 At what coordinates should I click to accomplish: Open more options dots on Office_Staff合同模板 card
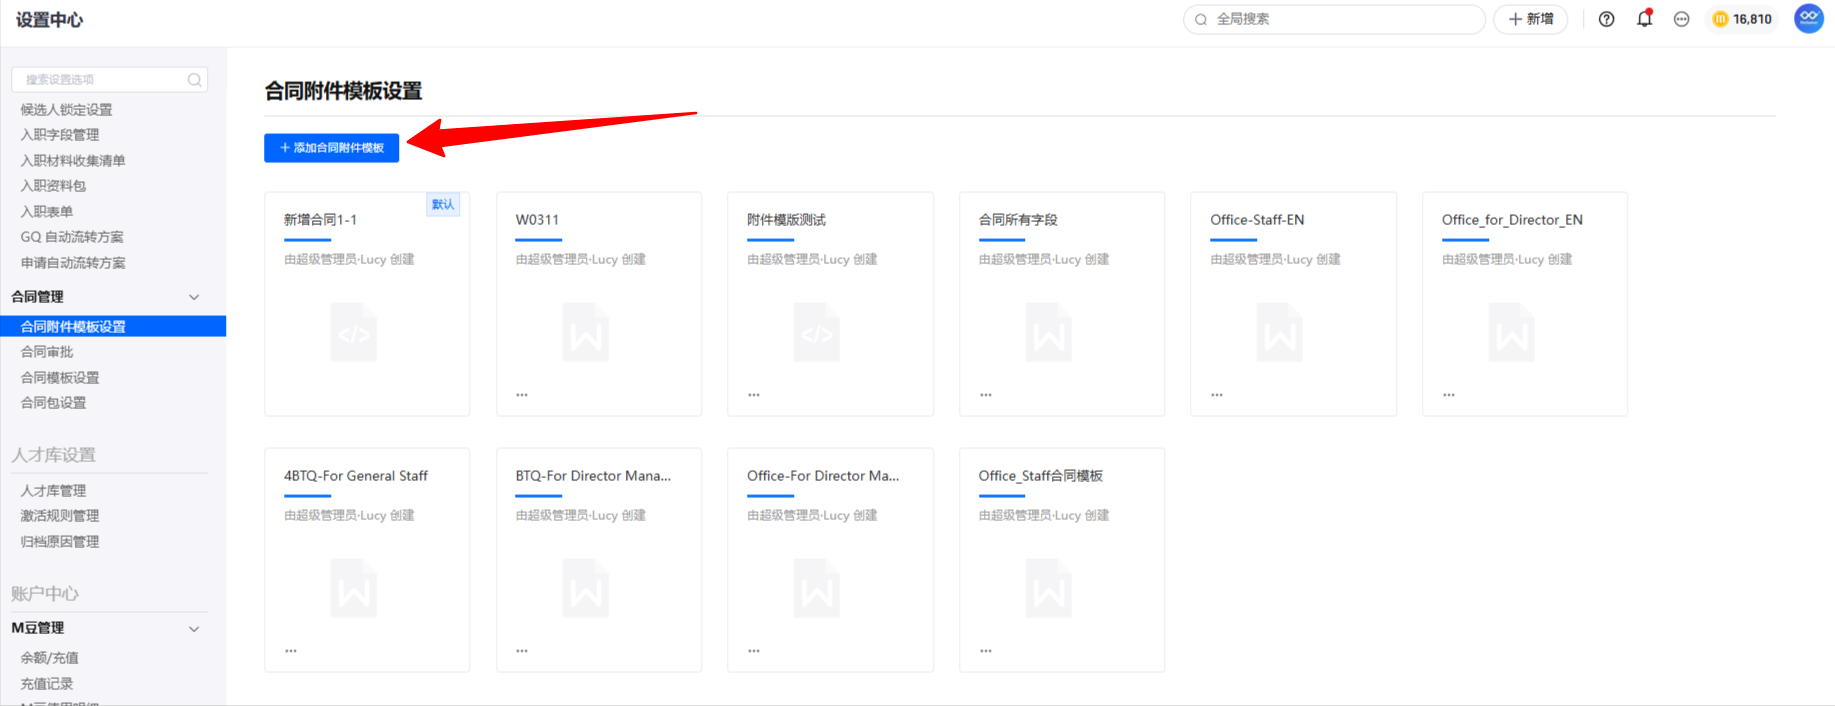[986, 651]
